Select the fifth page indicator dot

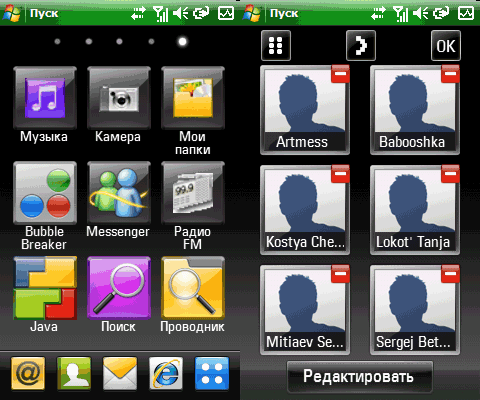coord(182,41)
